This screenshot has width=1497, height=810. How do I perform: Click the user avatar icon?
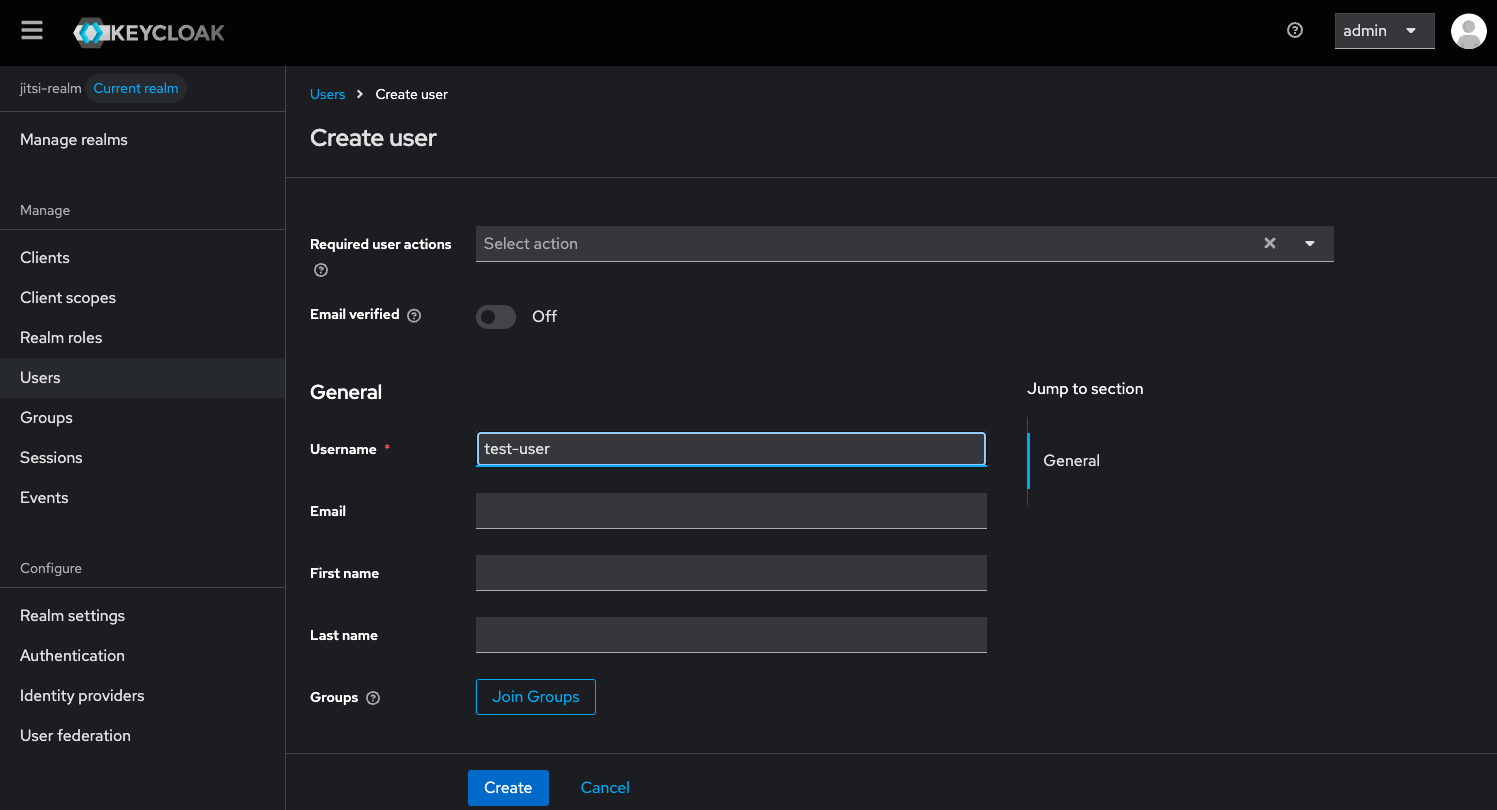click(x=1468, y=31)
